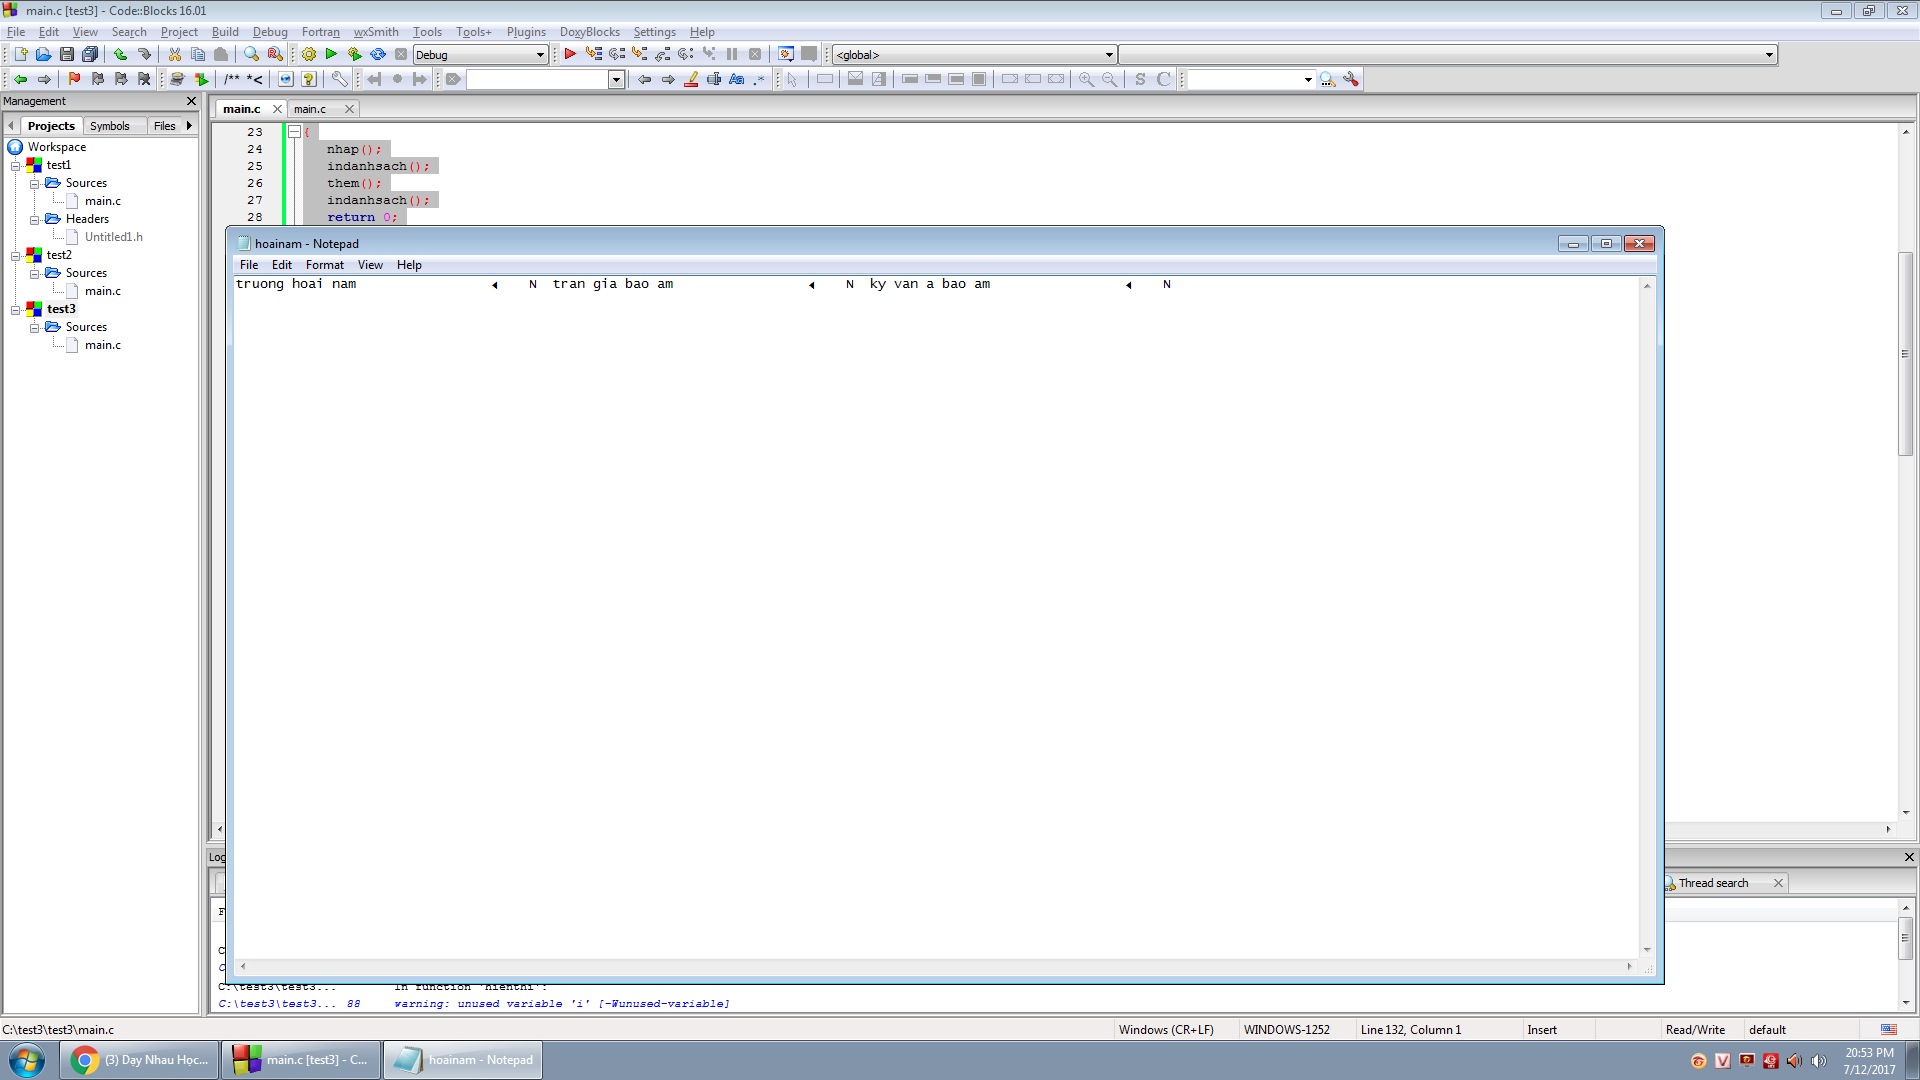The image size is (1920, 1080).
Task: Click the Save file icon
Action: pos(67,54)
